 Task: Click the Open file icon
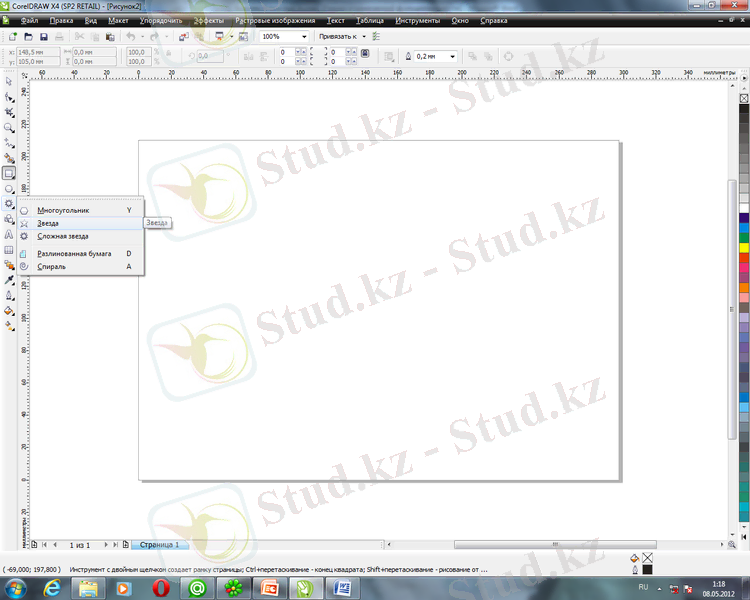click(x=28, y=36)
